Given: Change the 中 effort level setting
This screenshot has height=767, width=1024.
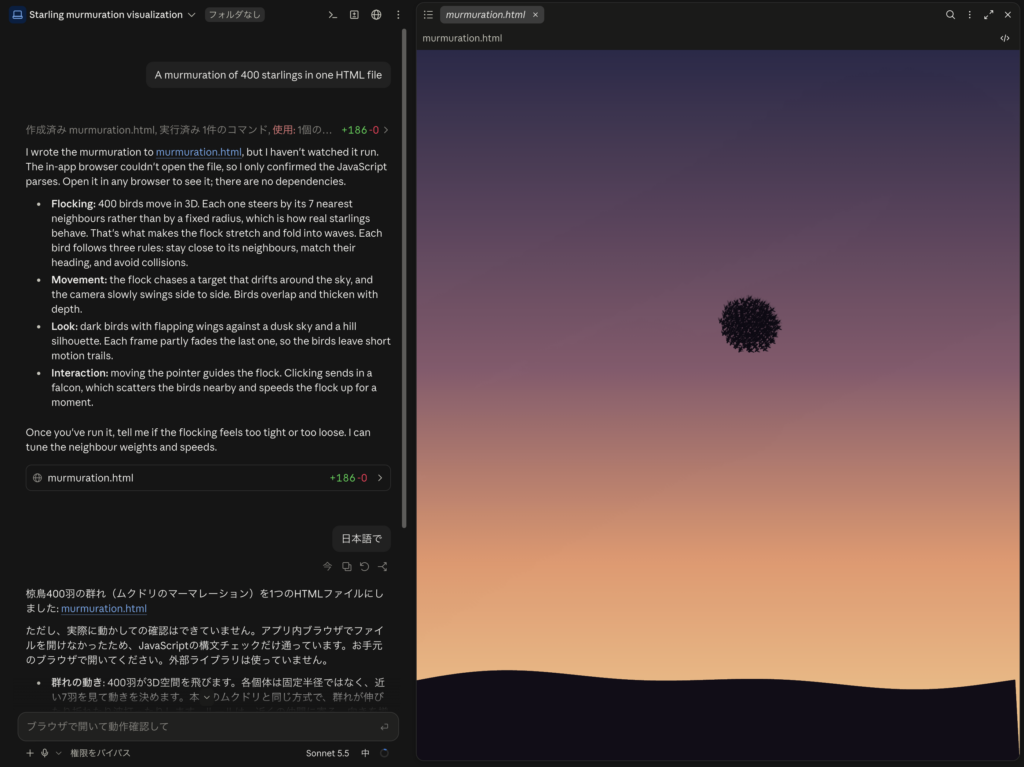Looking at the screenshot, I should tap(365, 753).
